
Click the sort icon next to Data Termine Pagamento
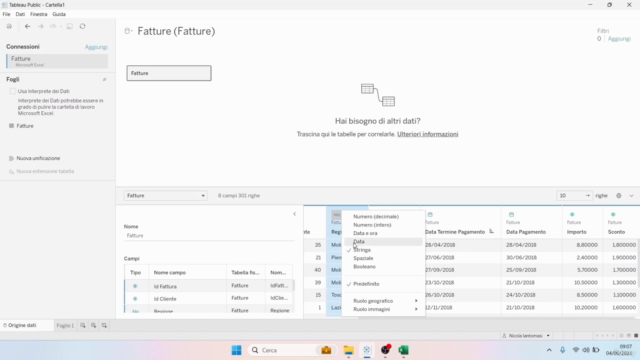[491, 231]
